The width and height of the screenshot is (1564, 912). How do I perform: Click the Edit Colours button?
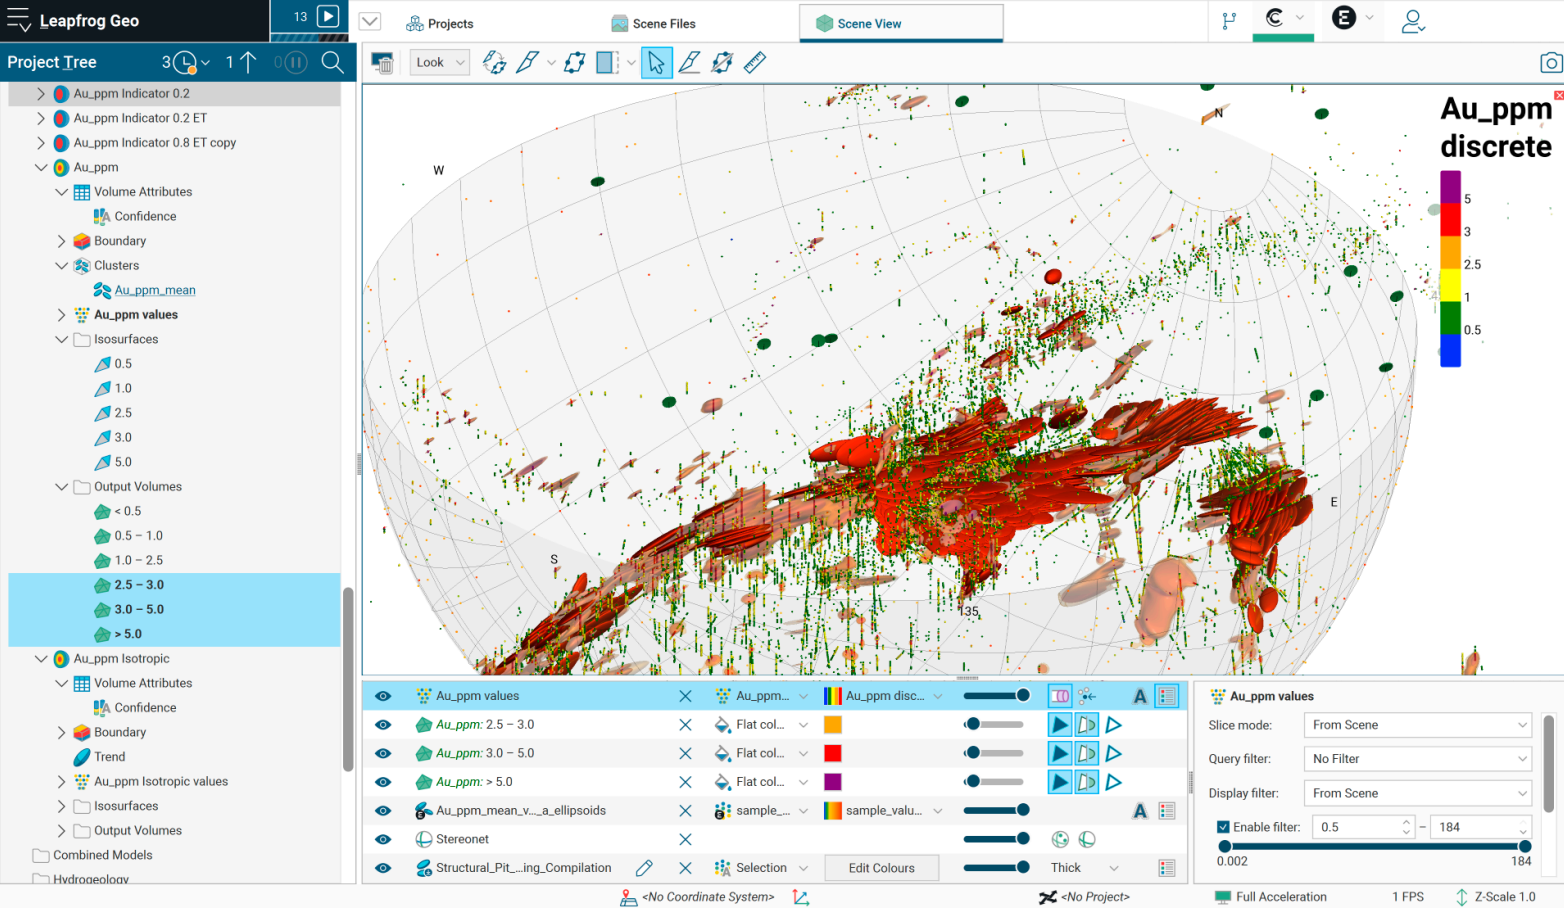point(881,868)
